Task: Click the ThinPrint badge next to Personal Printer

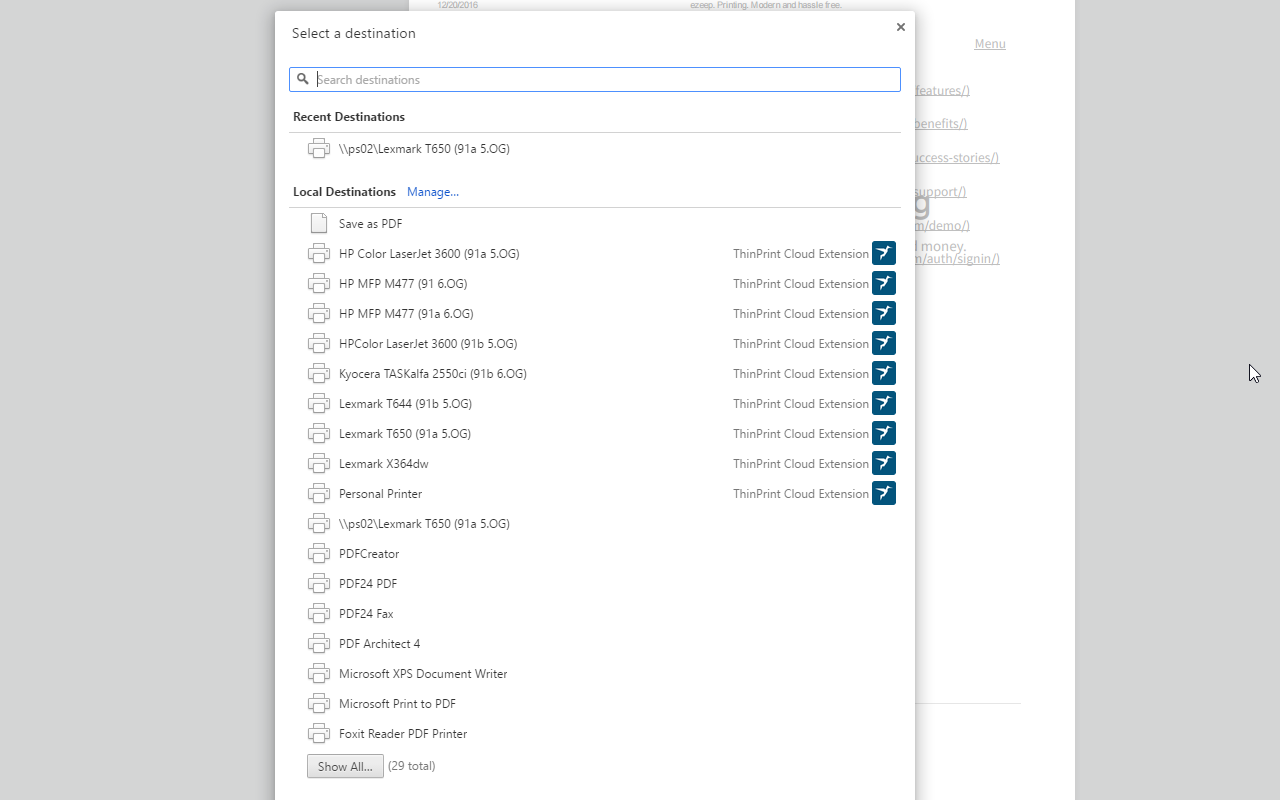Action: [x=883, y=493]
